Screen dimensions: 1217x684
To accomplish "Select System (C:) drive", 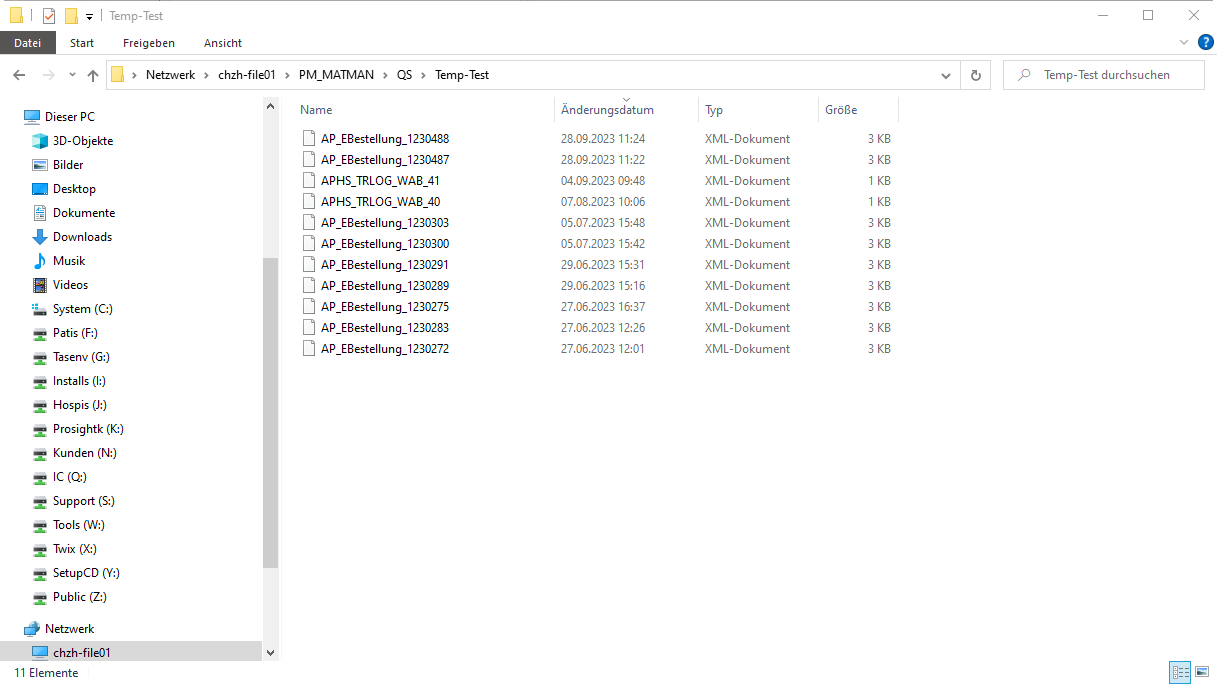I will pos(83,309).
